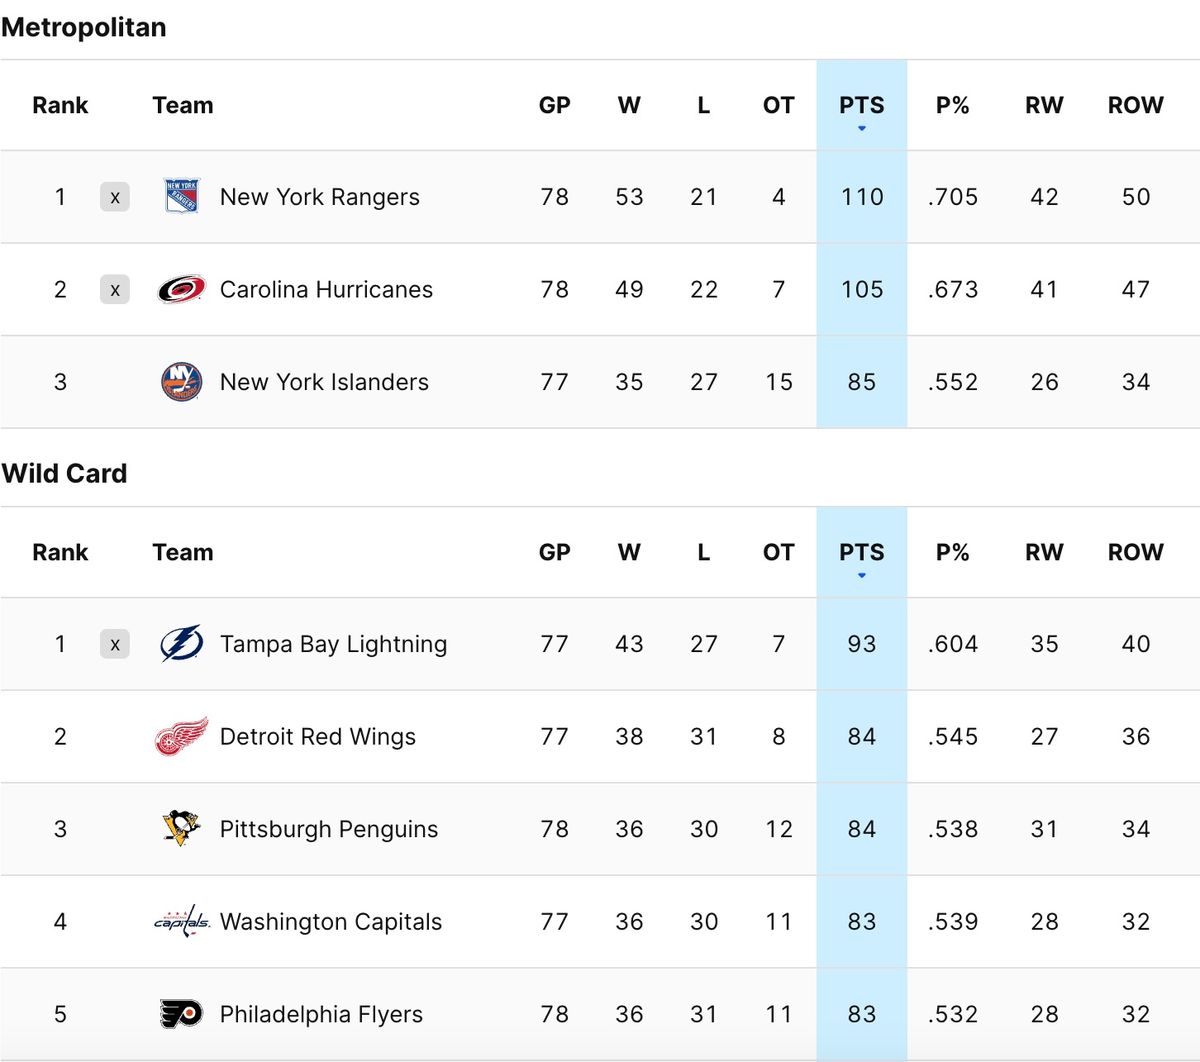Sort Metropolitan table by P% header
Image resolution: width=1200 pixels, height=1062 pixels.
pyautogui.click(x=952, y=105)
